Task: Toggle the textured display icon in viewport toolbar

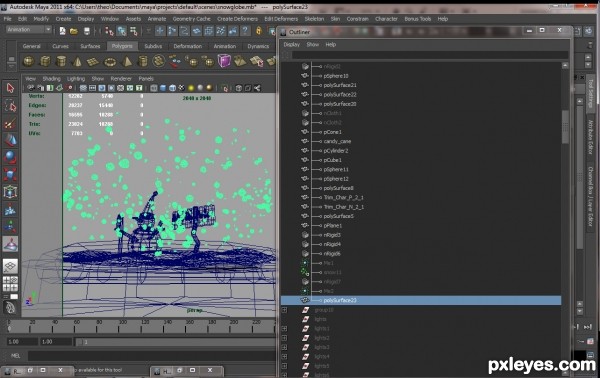Action: [x=181, y=88]
